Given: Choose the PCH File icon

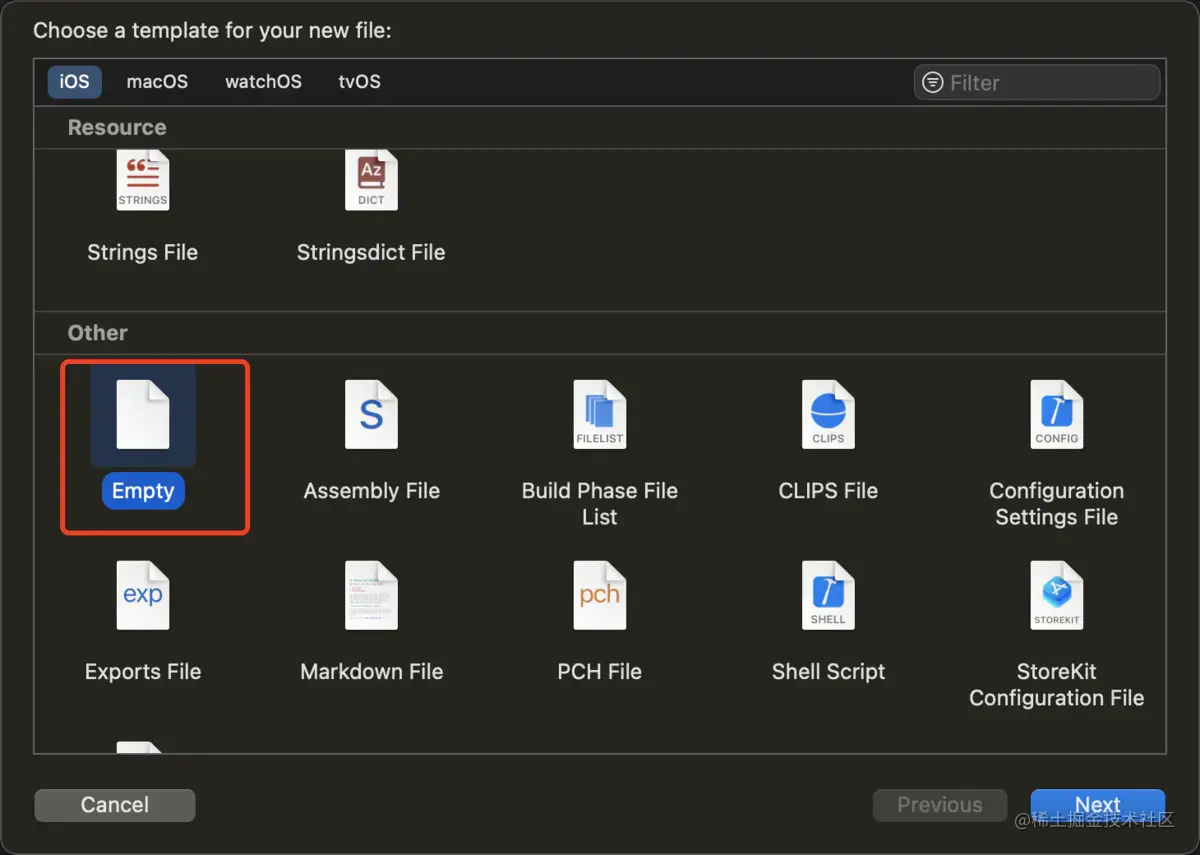Looking at the screenshot, I should (599, 595).
